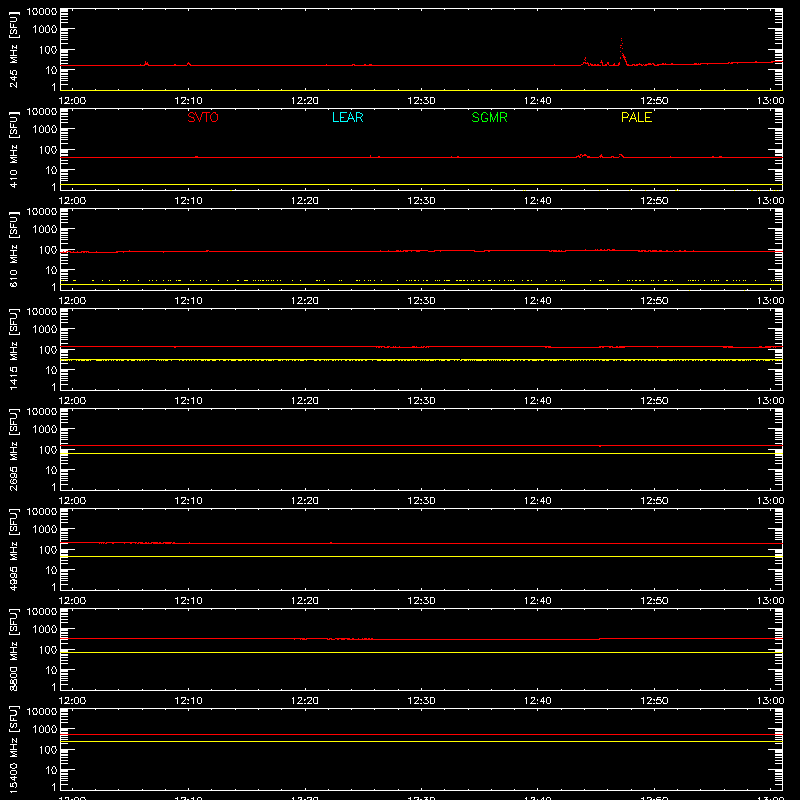Select the 2695 MHz [SFU] axis title
The width and height of the screenshot is (800, 800).
(14, 449)
